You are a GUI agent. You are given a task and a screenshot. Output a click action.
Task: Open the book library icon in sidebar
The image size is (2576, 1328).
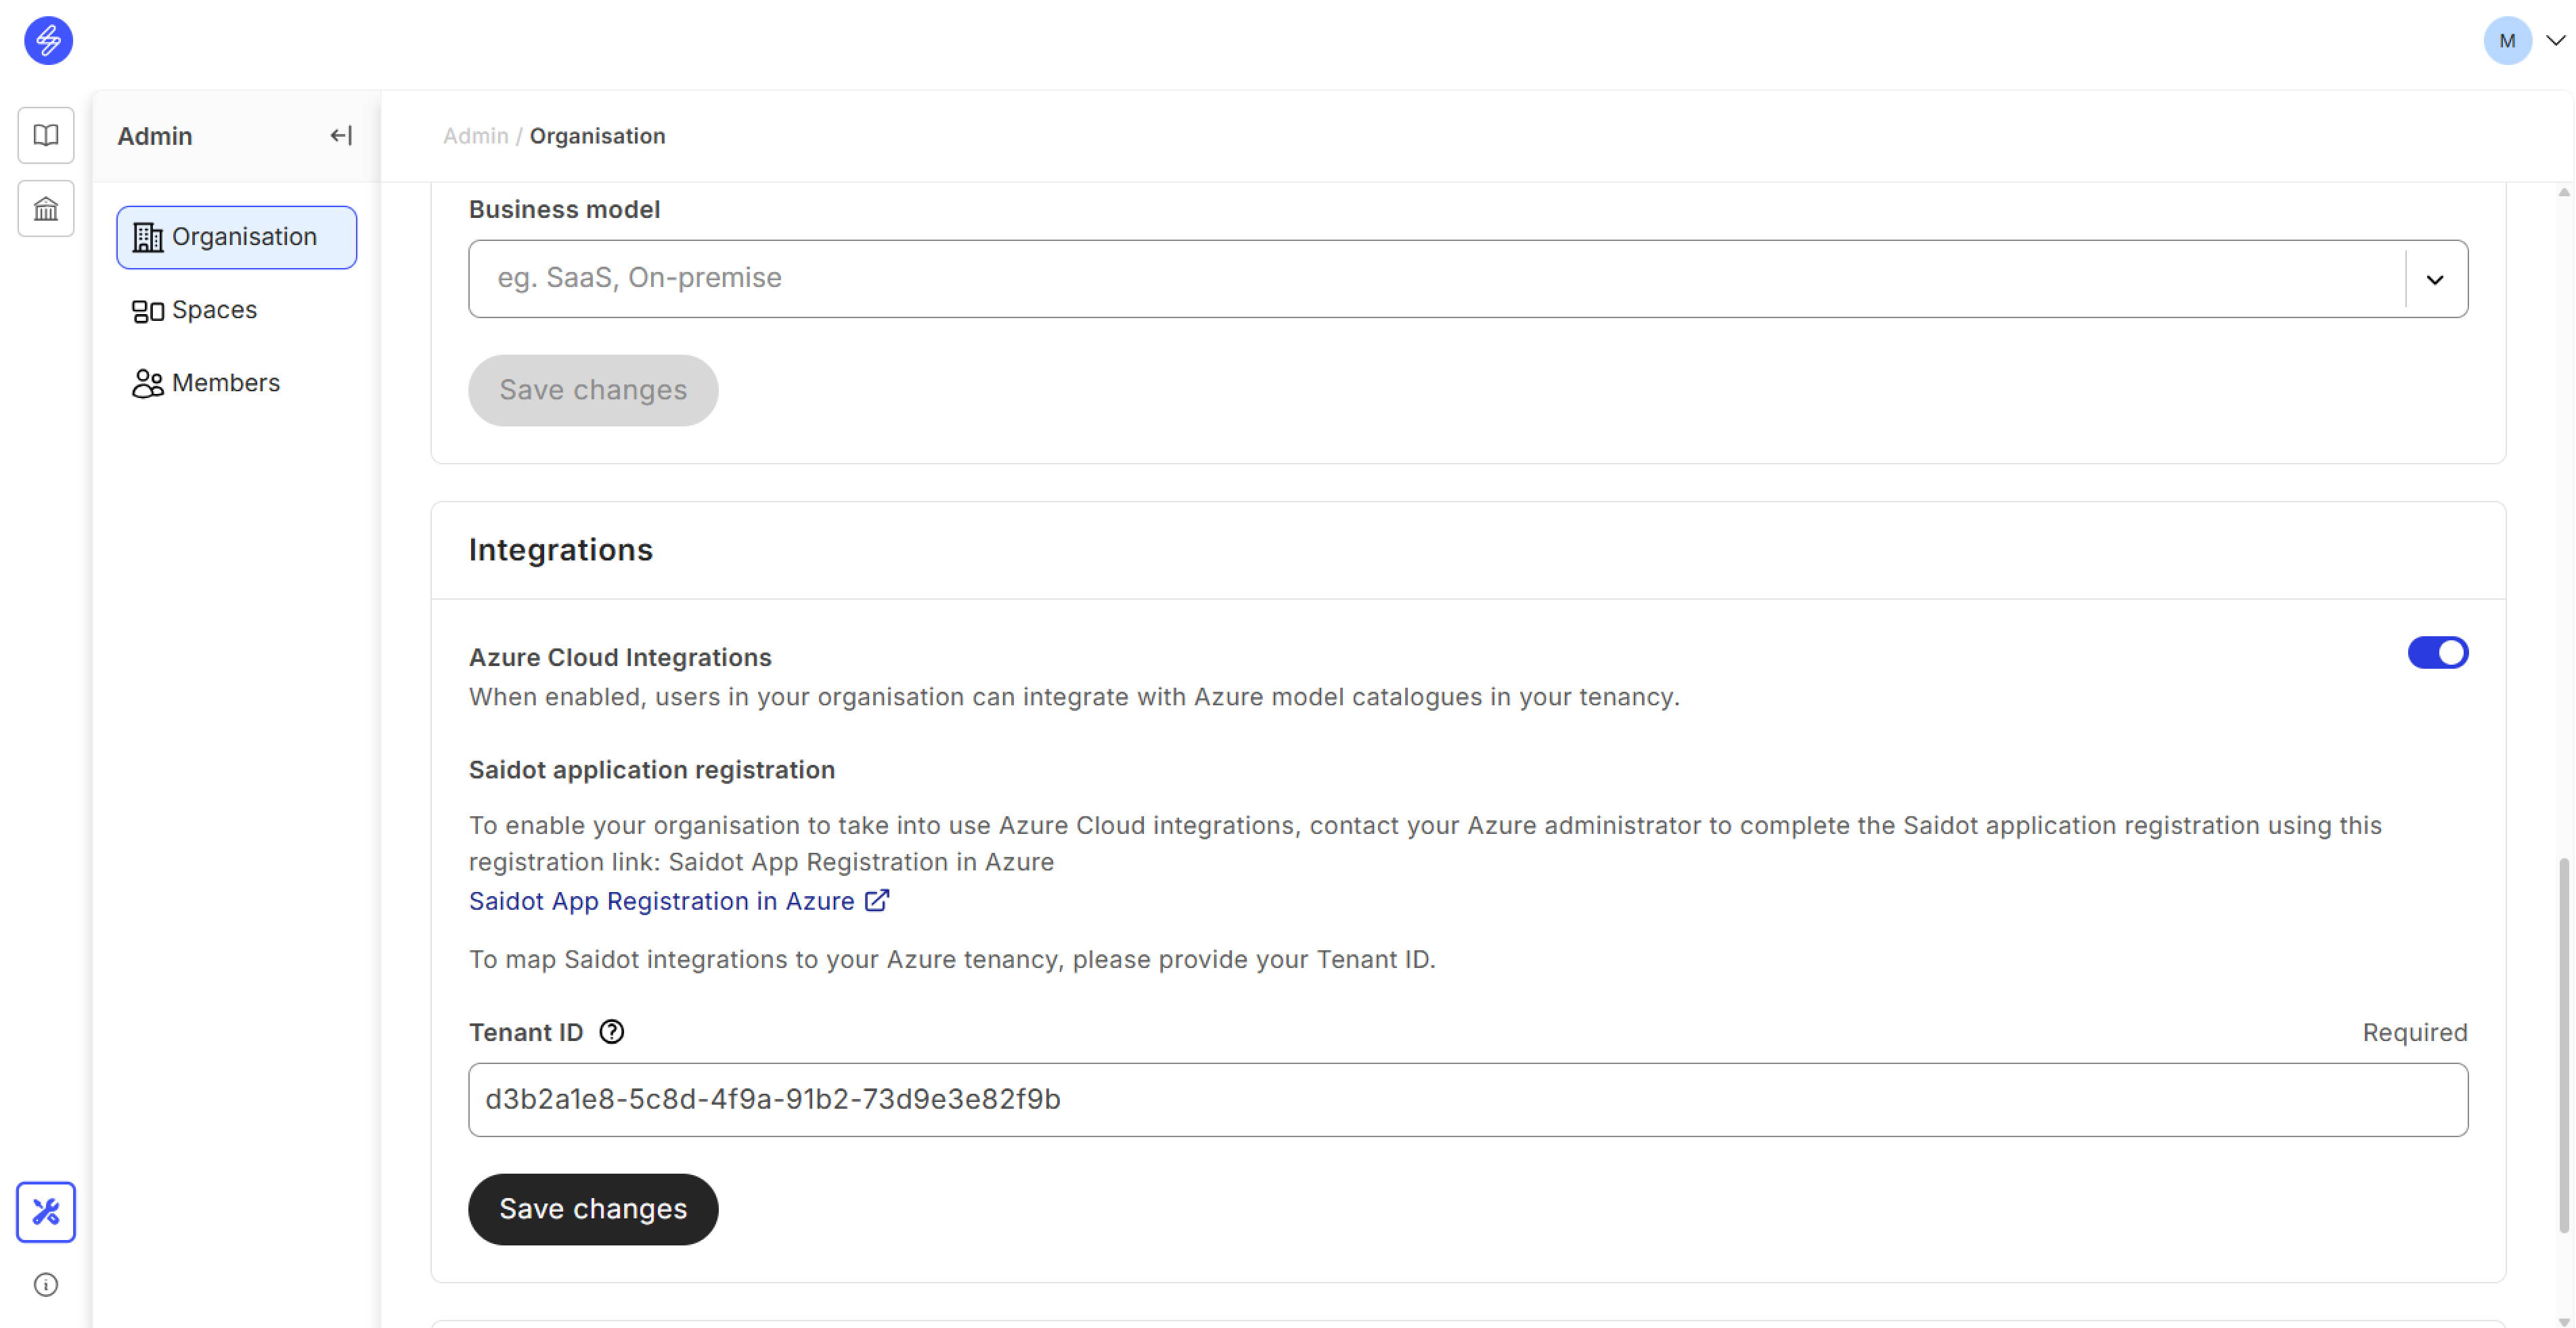(x=46, y=135)
